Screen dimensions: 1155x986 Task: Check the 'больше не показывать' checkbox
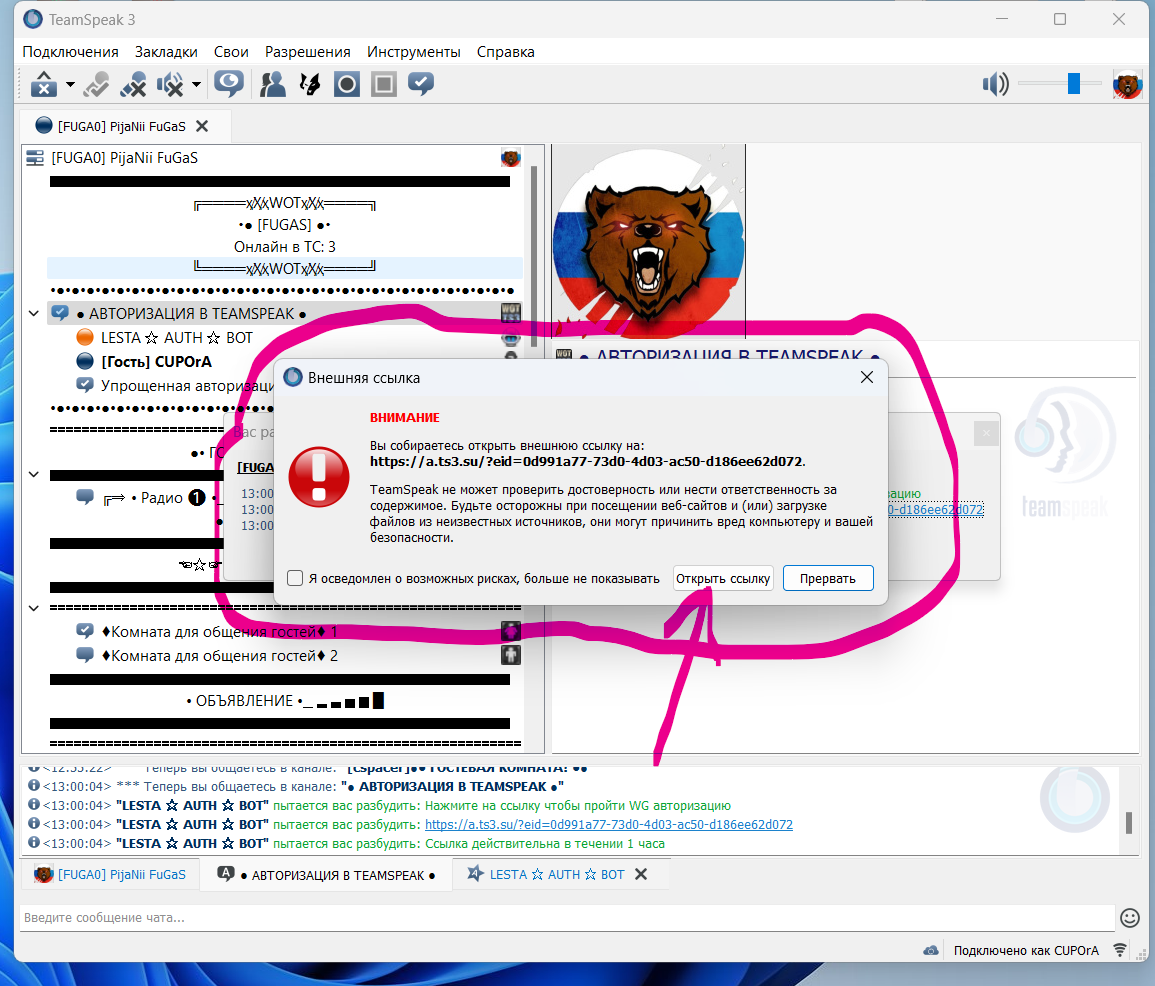295,578
